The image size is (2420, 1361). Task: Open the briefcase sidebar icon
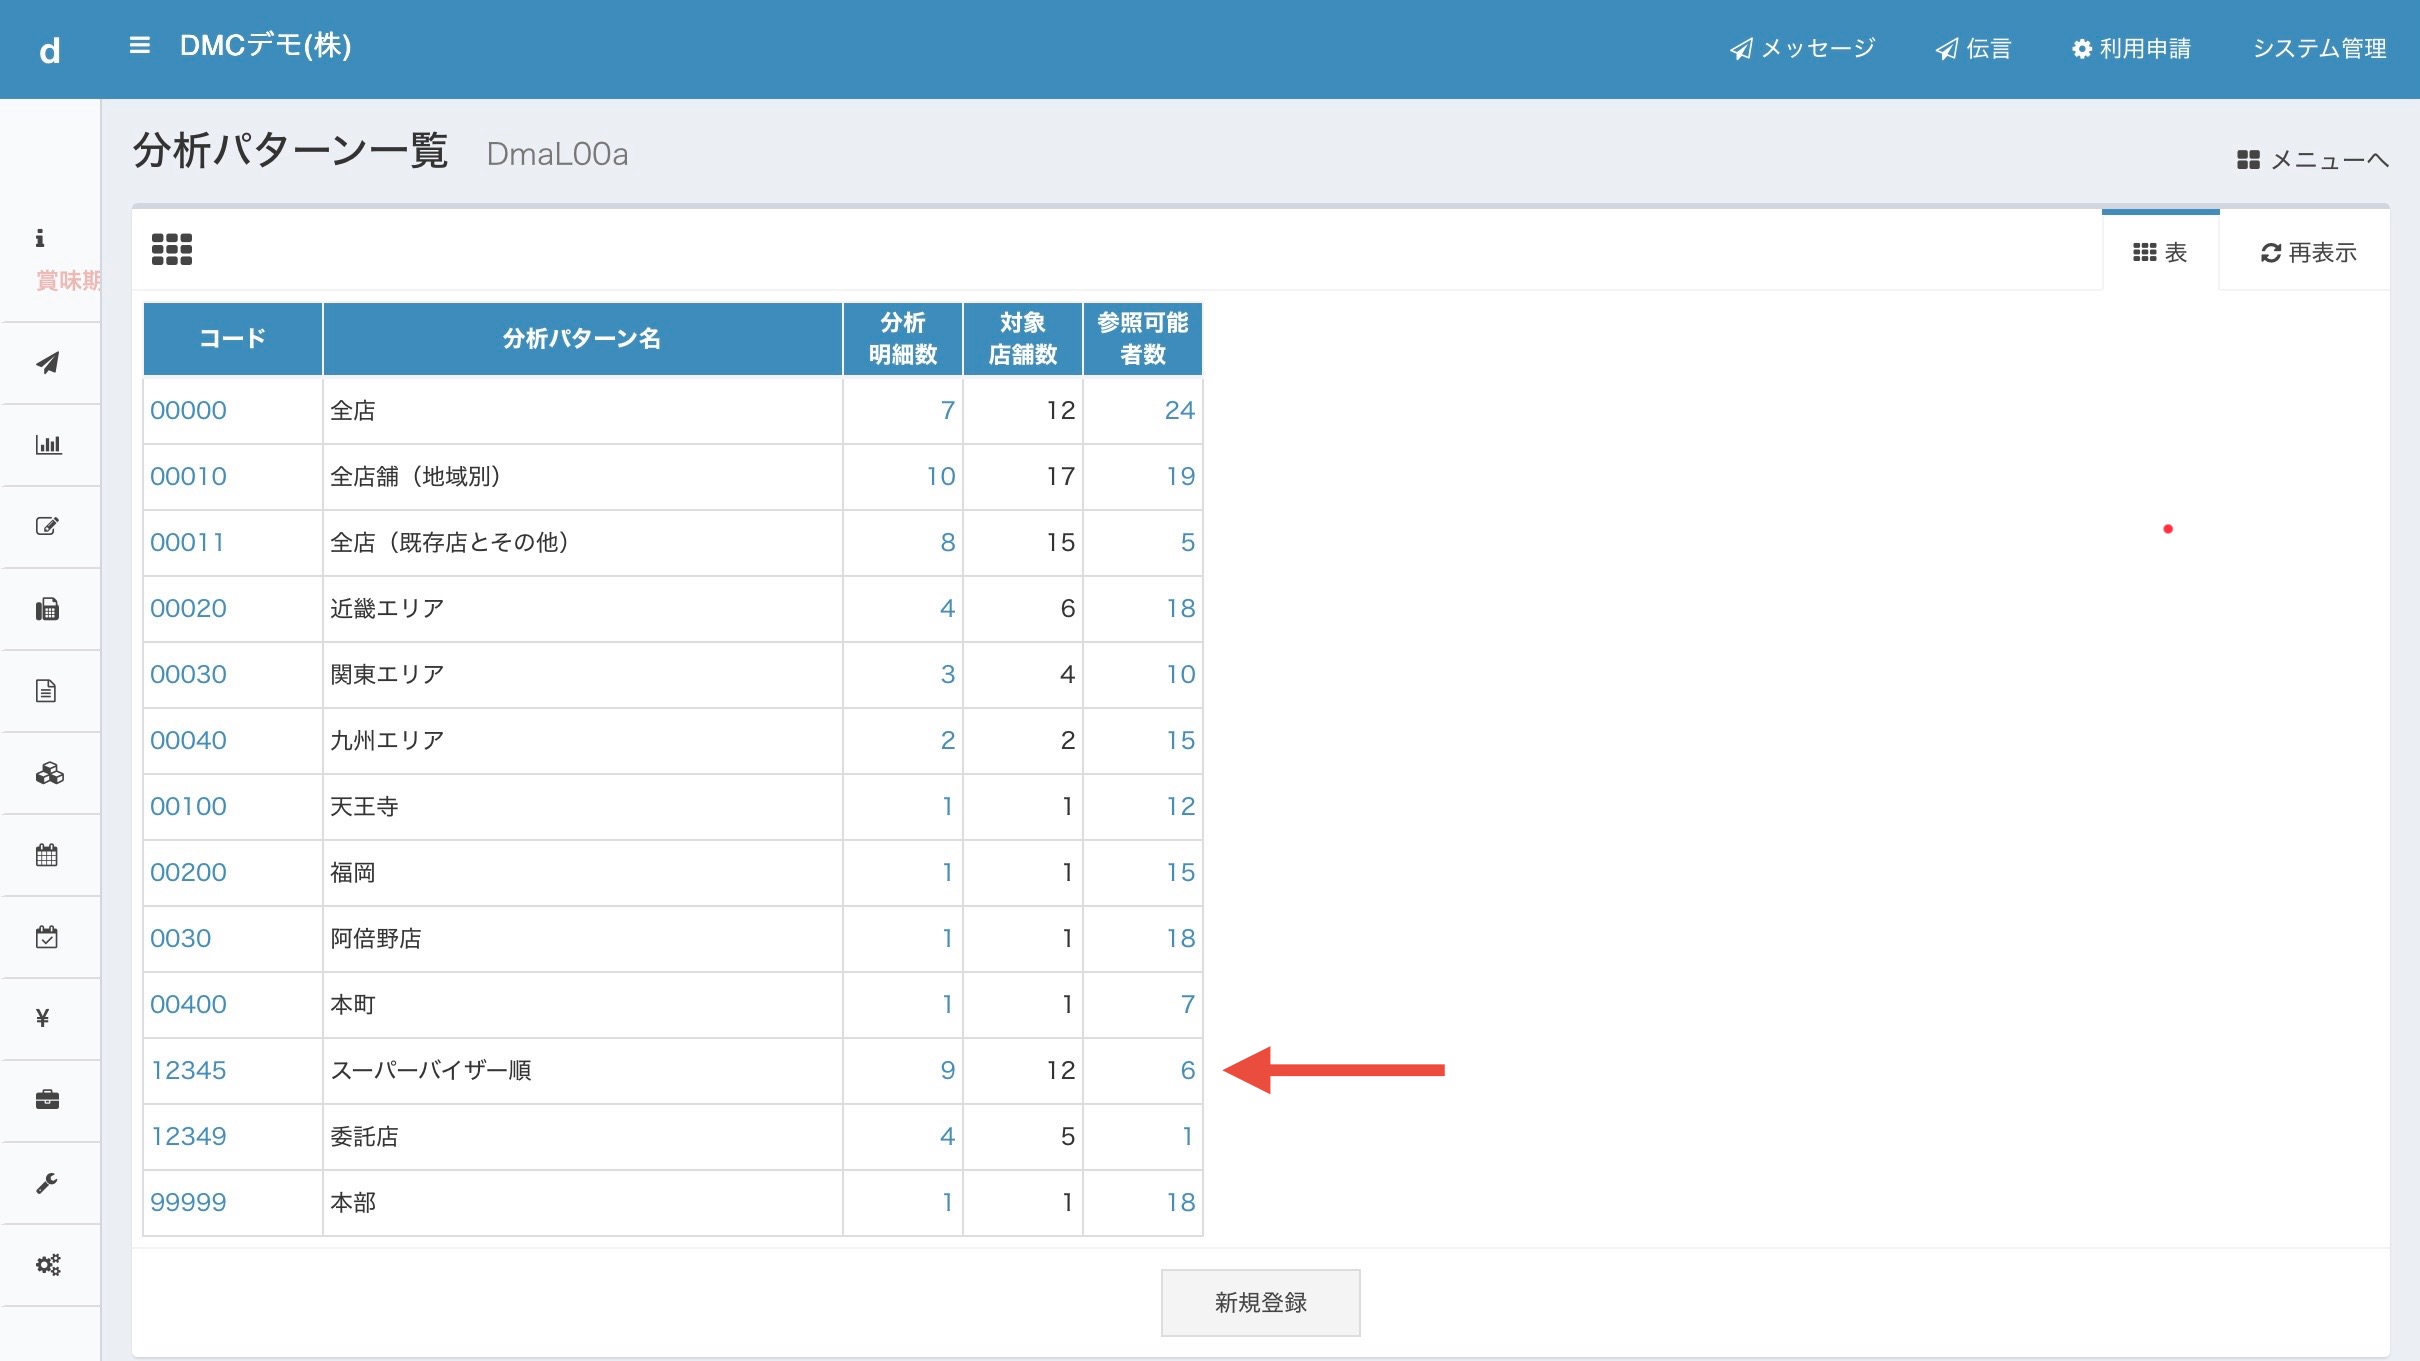(x=48, y=1100)
